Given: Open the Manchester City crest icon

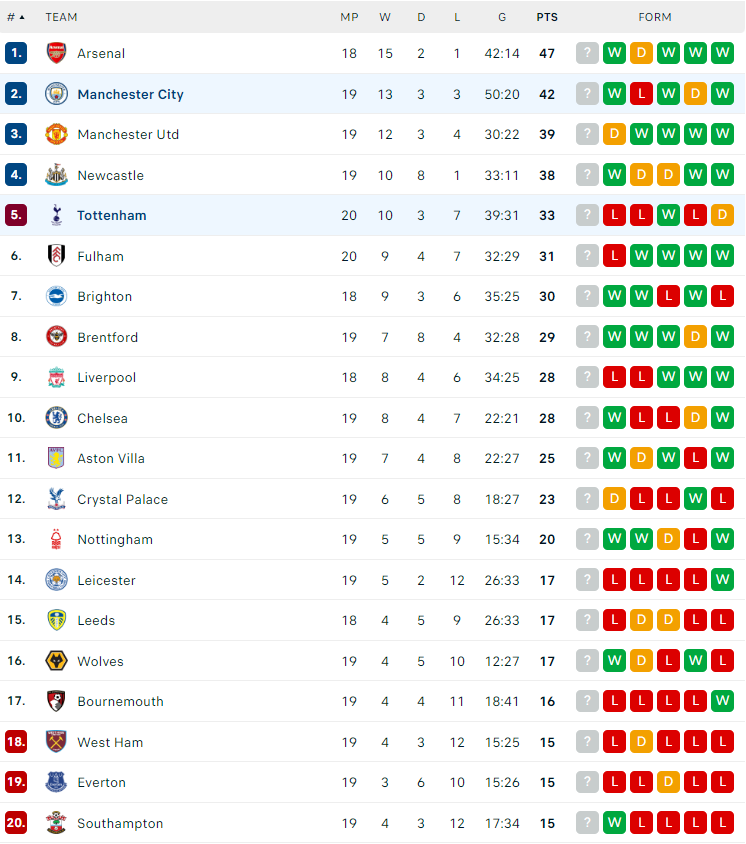Looking at the screenshot, I should click(56, 94).
